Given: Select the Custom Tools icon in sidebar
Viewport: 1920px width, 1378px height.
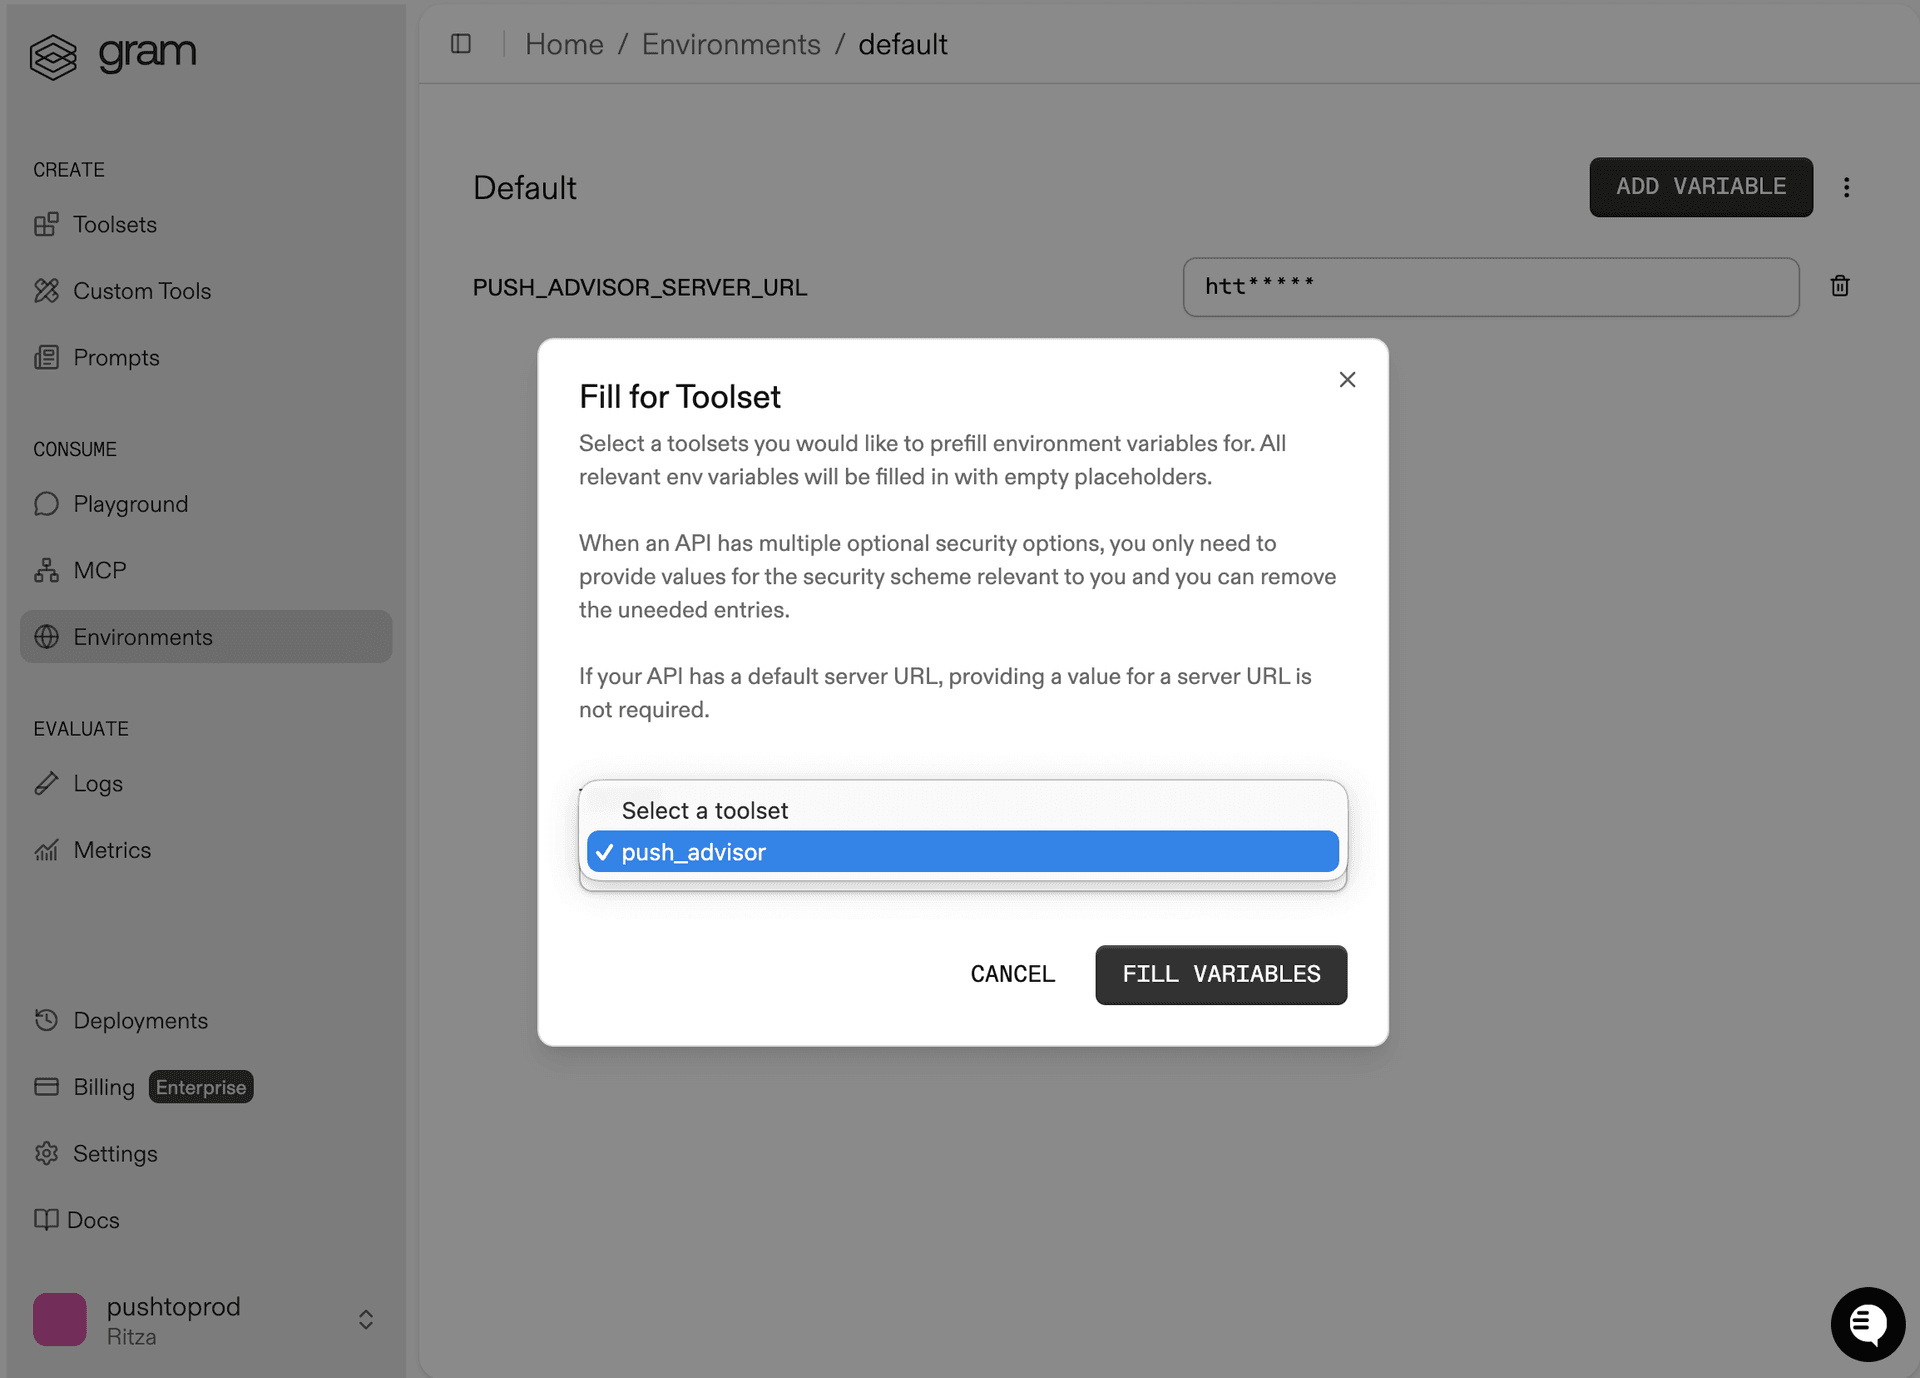Looking at the screenshot, I should click(47, 291).
